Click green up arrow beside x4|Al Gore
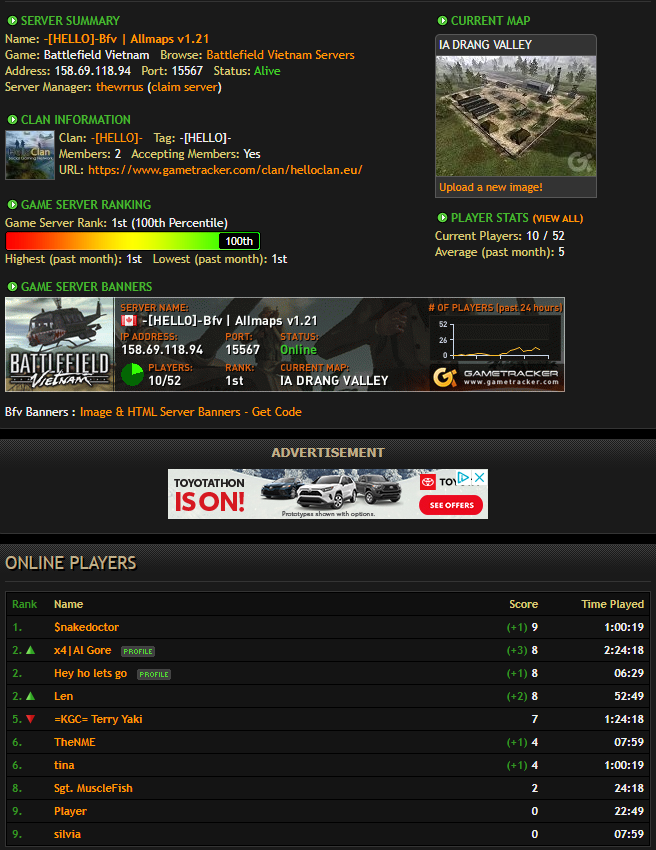The image size is (656, 850). [x=30, y=650]
